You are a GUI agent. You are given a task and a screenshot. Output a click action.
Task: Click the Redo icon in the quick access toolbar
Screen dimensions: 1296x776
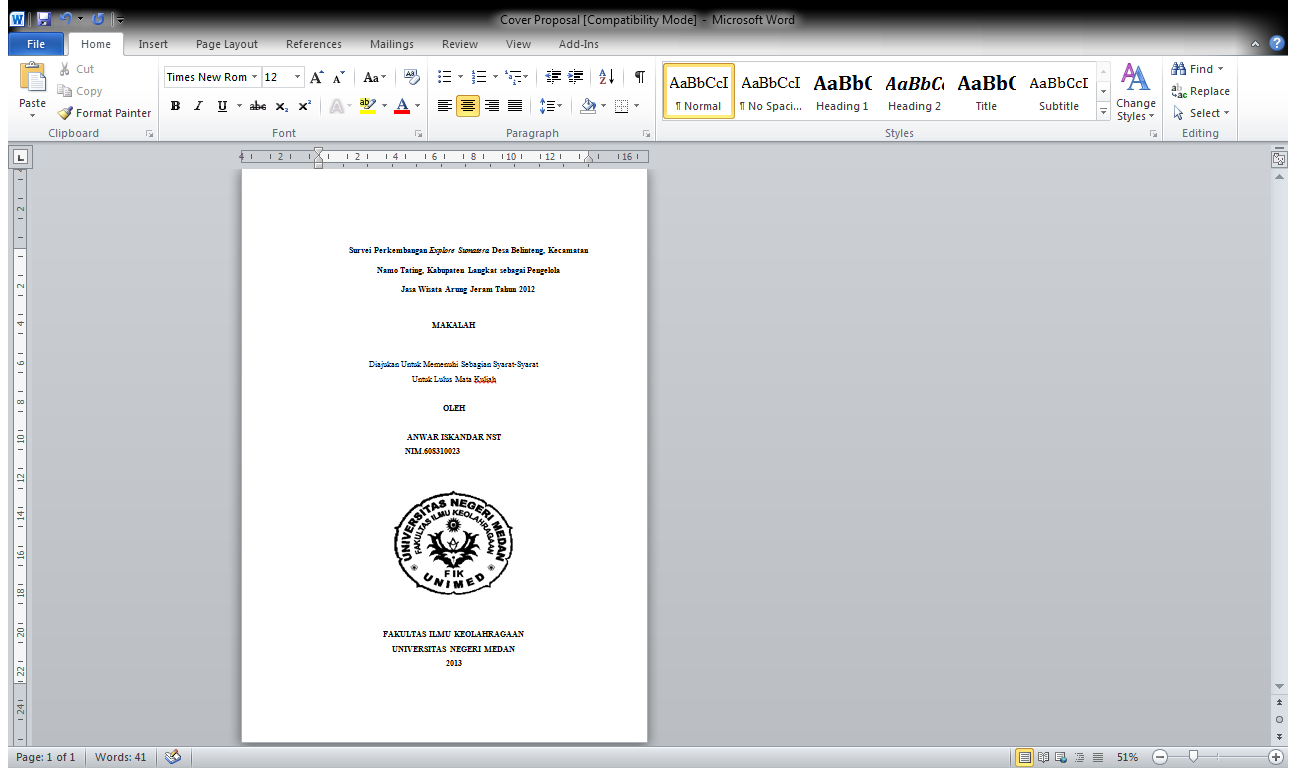98,18
